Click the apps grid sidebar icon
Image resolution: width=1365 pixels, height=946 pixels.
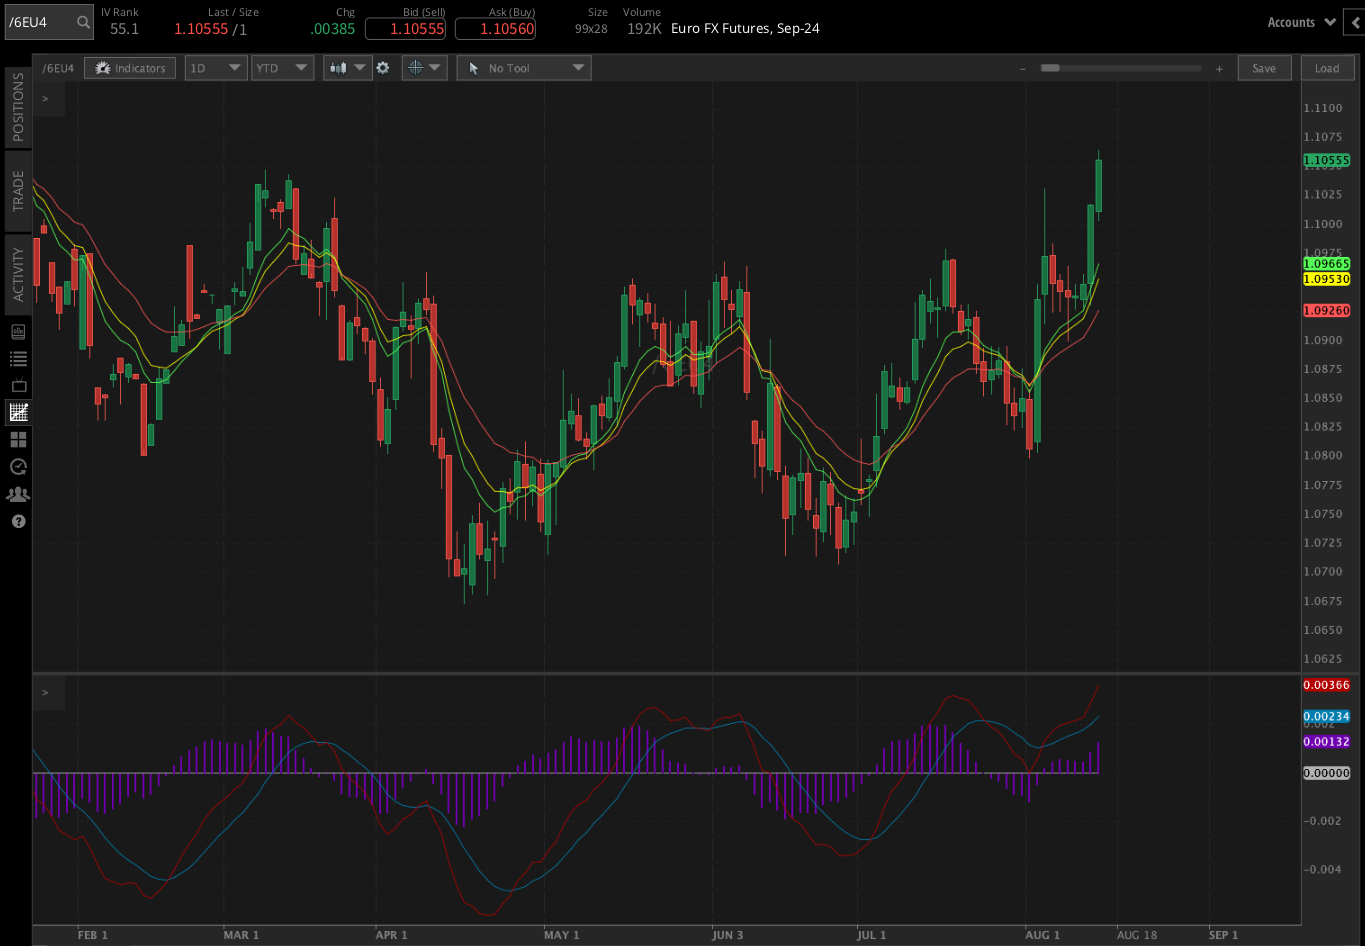pos(17,439)
